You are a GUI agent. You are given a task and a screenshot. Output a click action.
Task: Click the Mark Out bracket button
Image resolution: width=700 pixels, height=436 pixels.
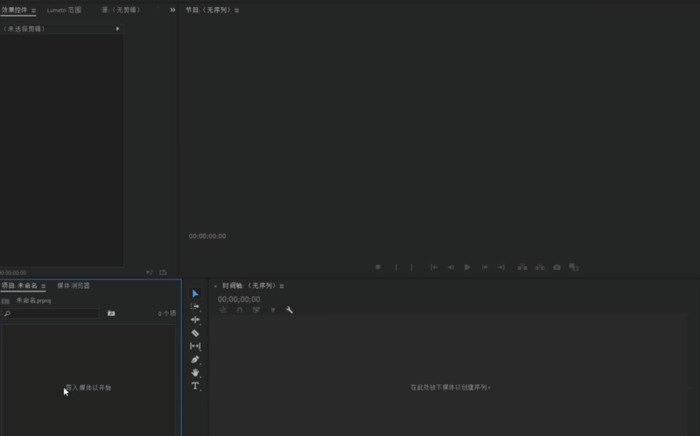(x=412, y=267)
